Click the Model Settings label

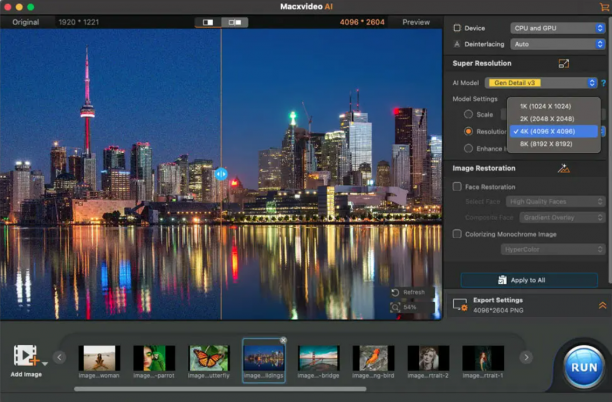[475, 99]
